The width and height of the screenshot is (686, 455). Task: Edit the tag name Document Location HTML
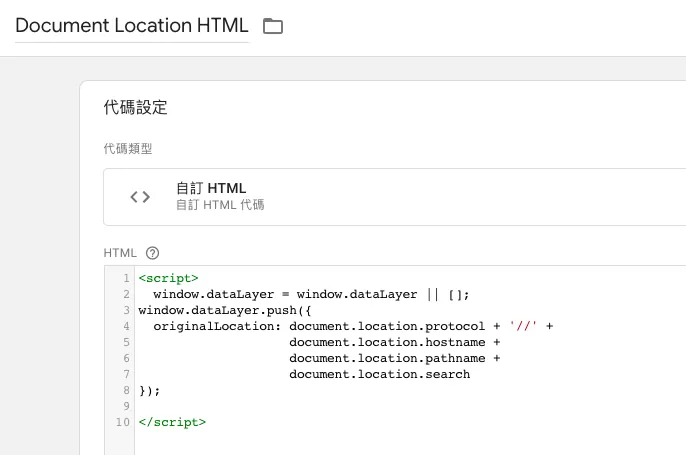[132, 25]
